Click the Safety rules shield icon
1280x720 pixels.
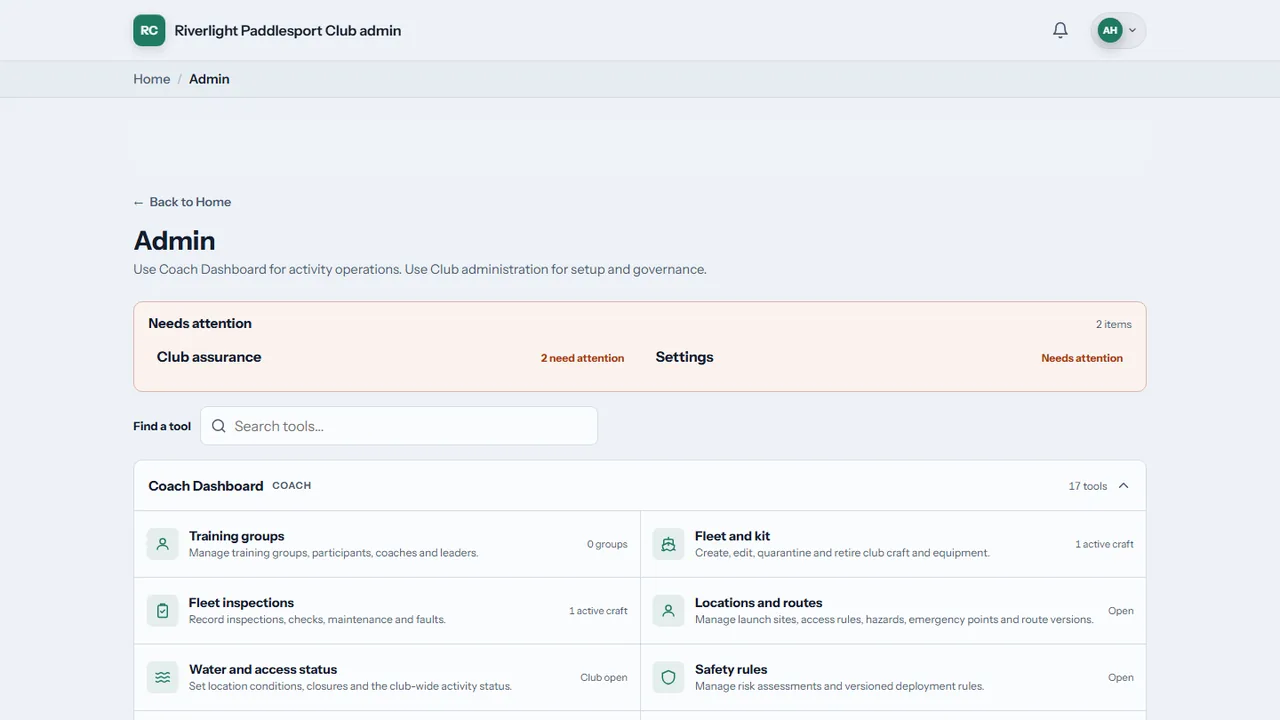point(669,677)
